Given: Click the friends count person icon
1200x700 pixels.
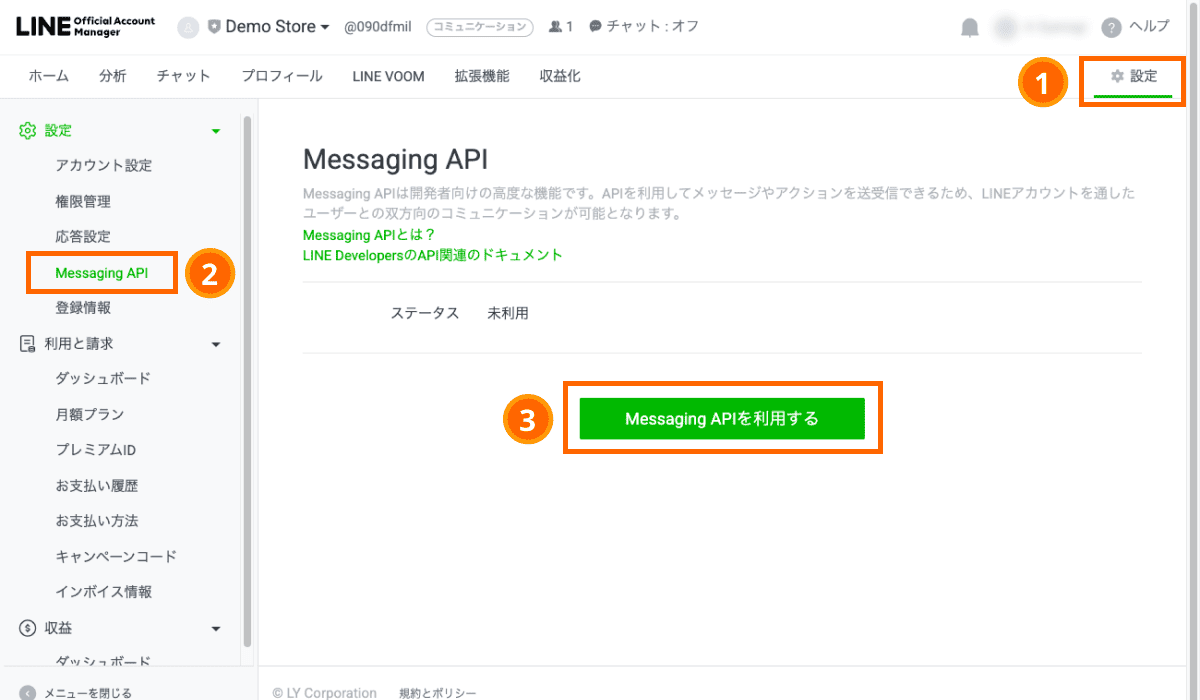Looking at the screenshot, I should coord(555,27).
